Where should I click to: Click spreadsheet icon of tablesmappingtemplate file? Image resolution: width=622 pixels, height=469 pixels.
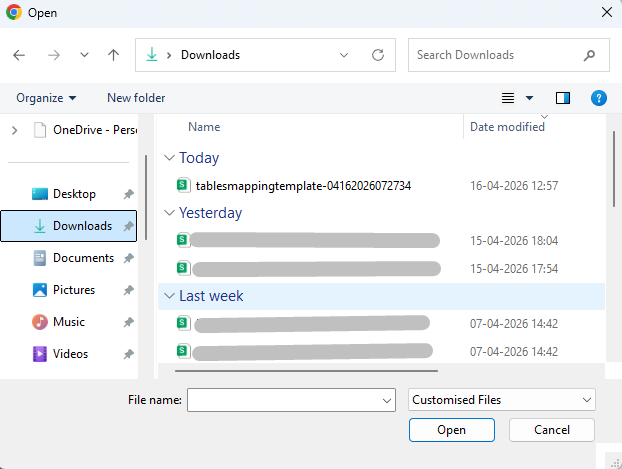(x=183, y=185)
